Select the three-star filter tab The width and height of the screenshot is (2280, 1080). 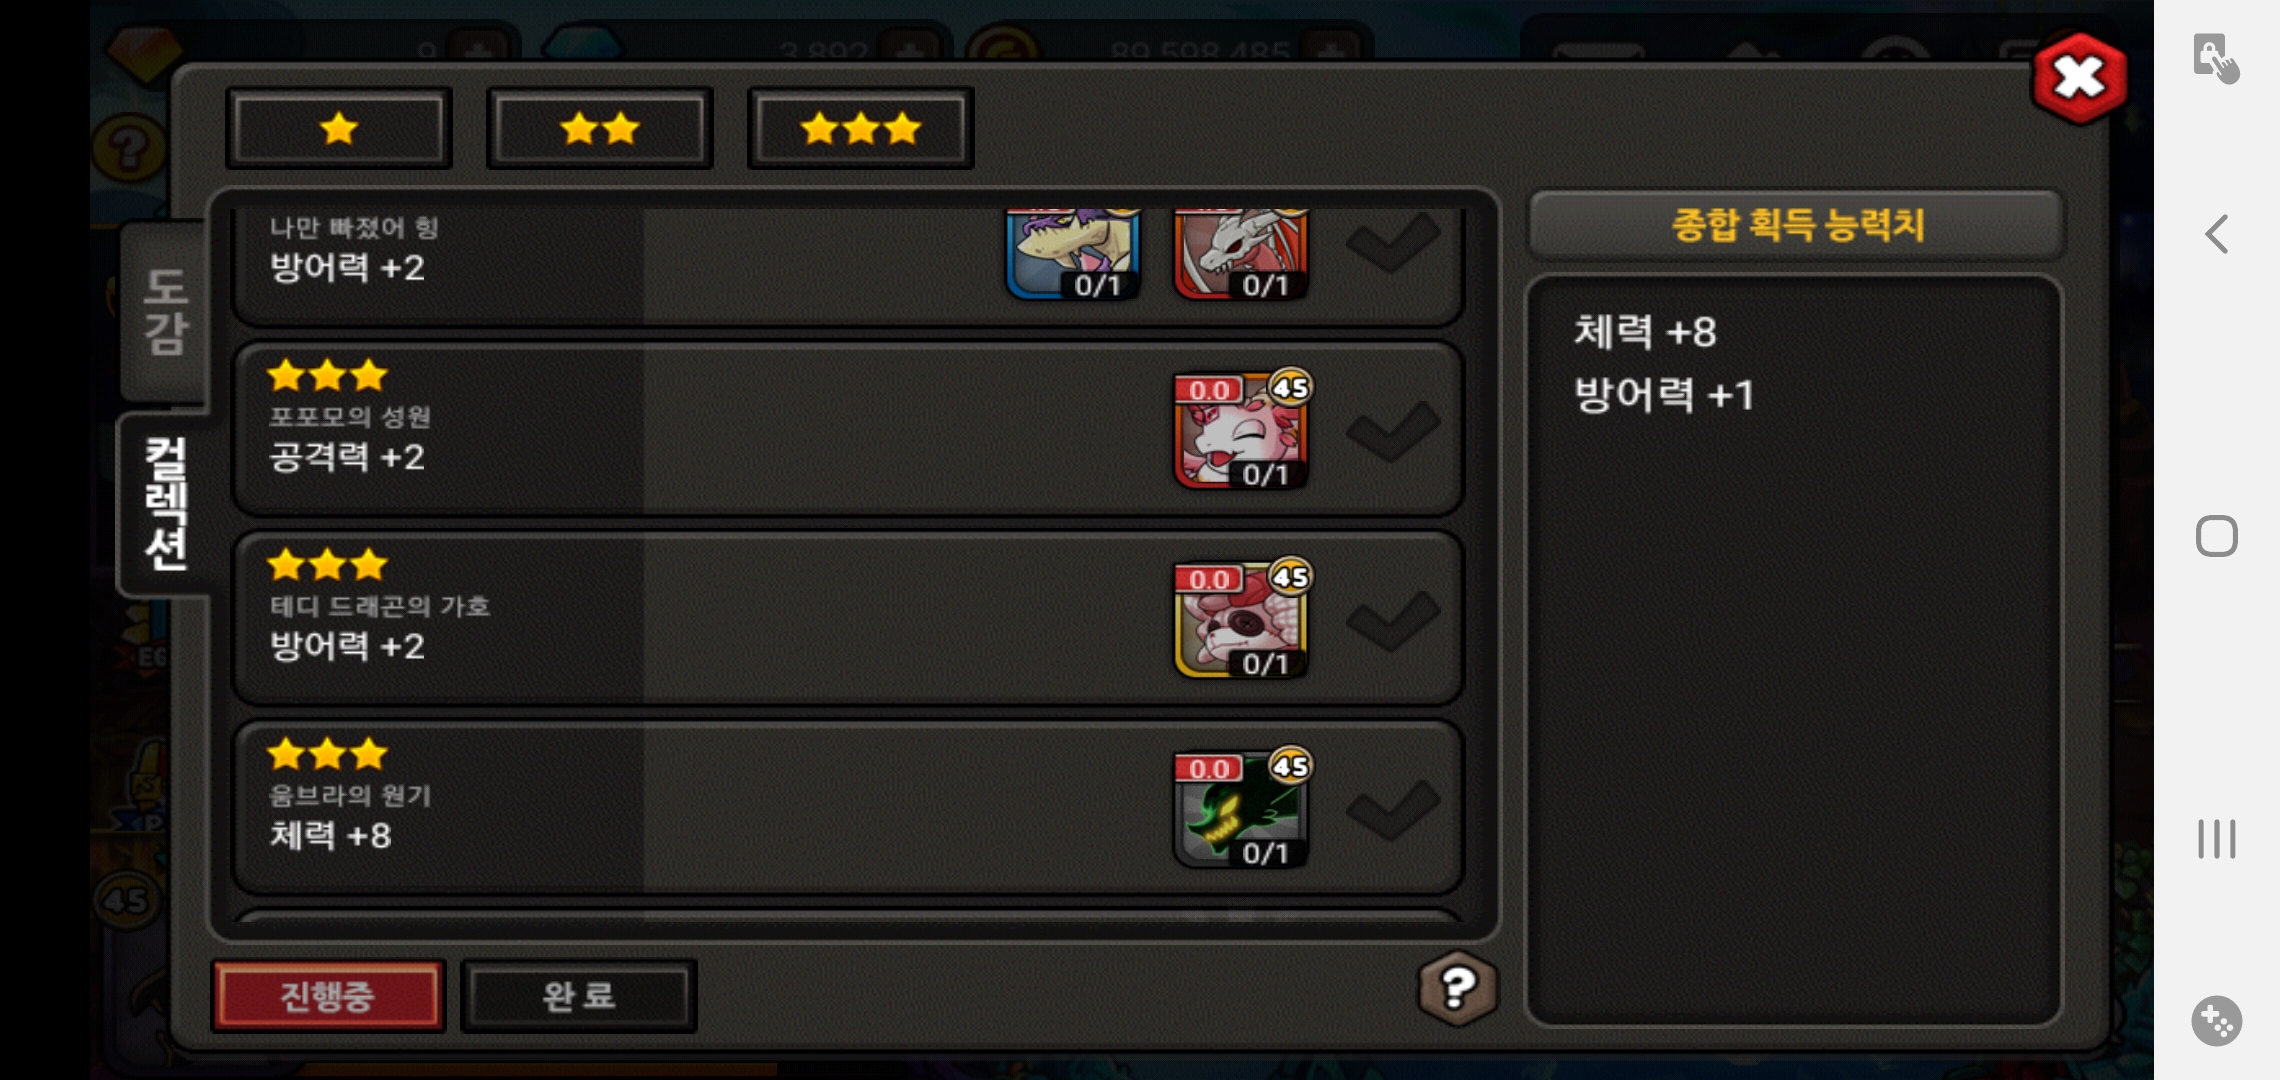click(x=860, y=128)
